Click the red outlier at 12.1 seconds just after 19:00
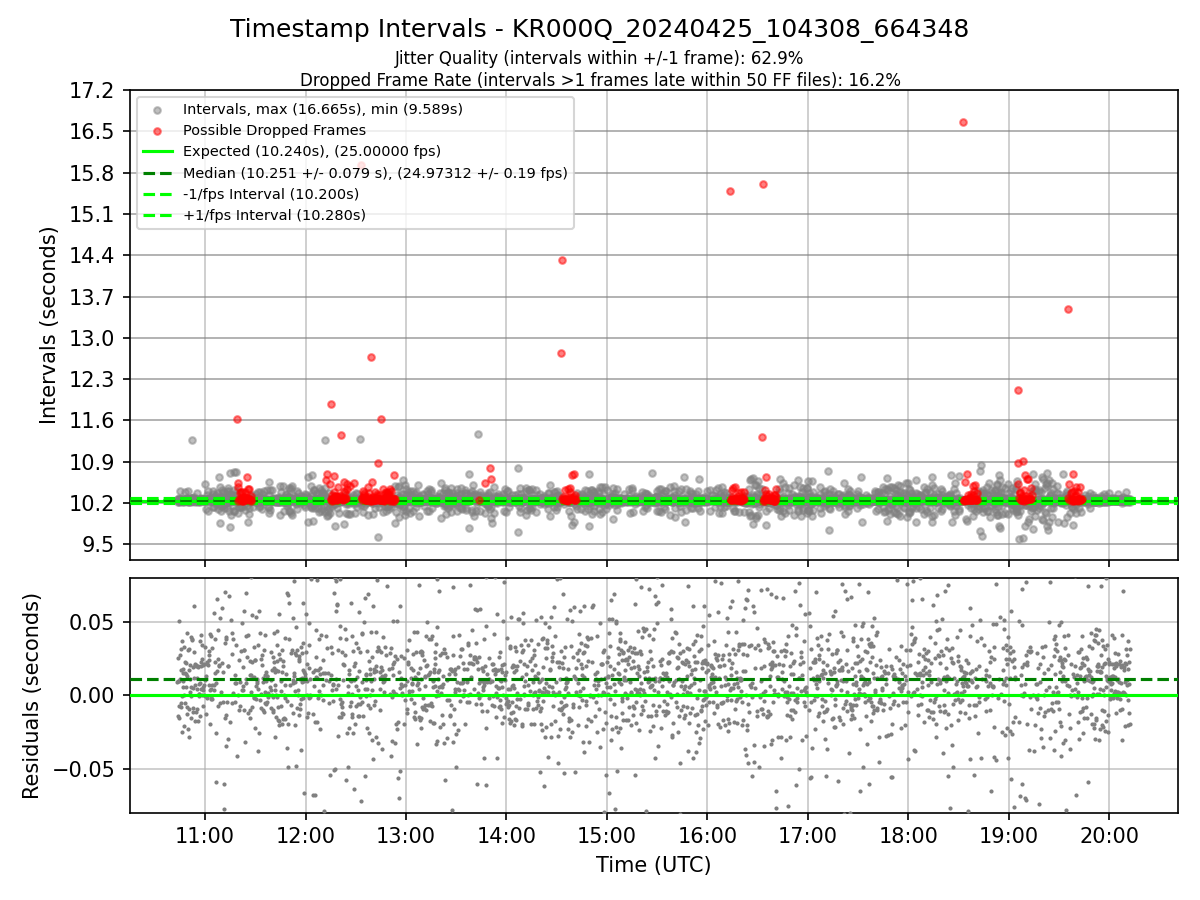Image resolution: width=1200 pixels, height=900 pixels. [1018, 390]
